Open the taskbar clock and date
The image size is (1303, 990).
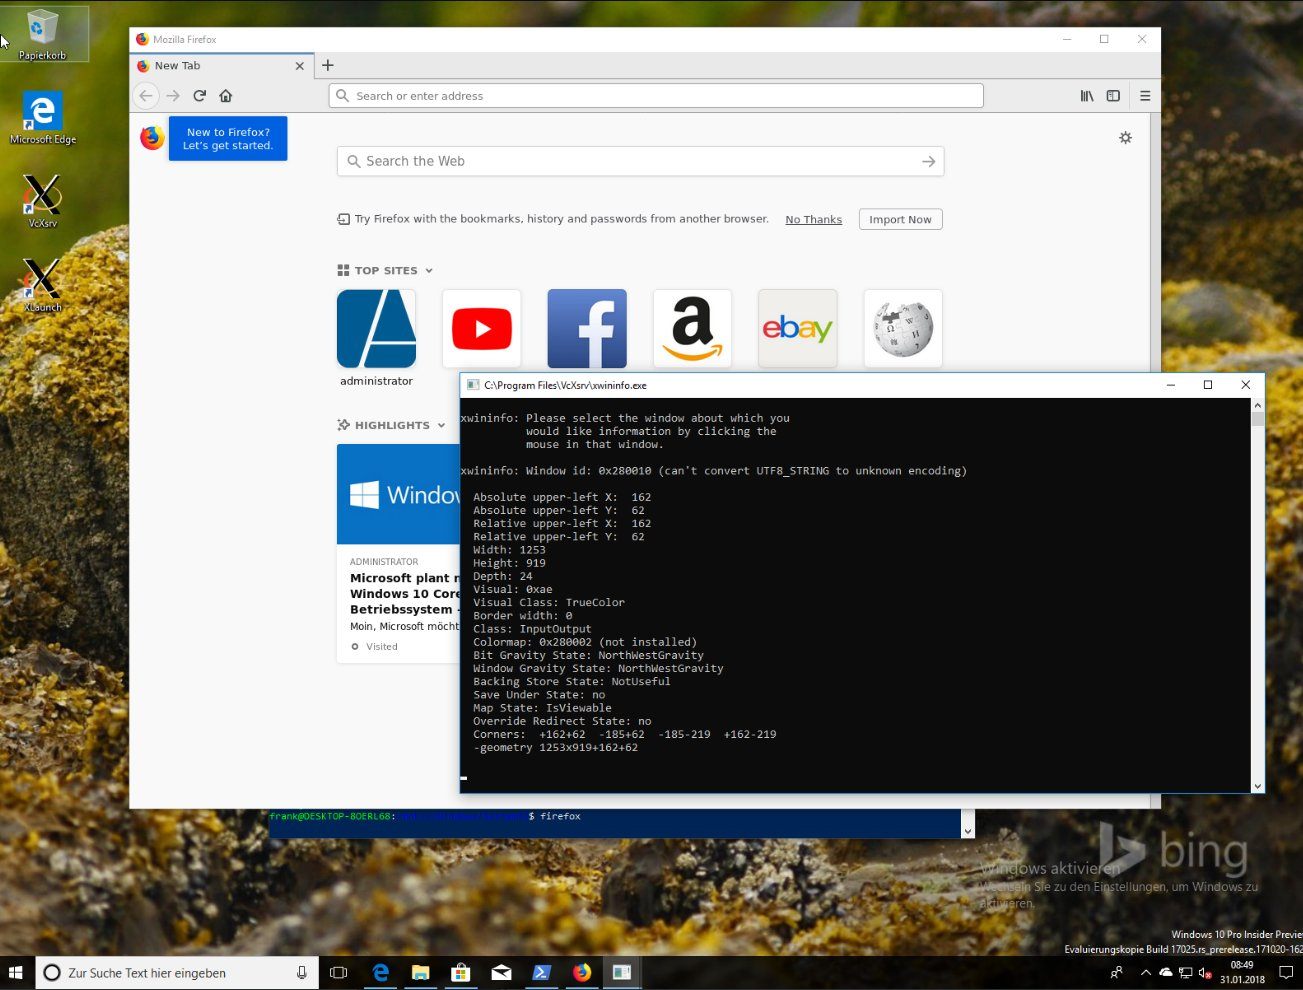click(1242, 972)
